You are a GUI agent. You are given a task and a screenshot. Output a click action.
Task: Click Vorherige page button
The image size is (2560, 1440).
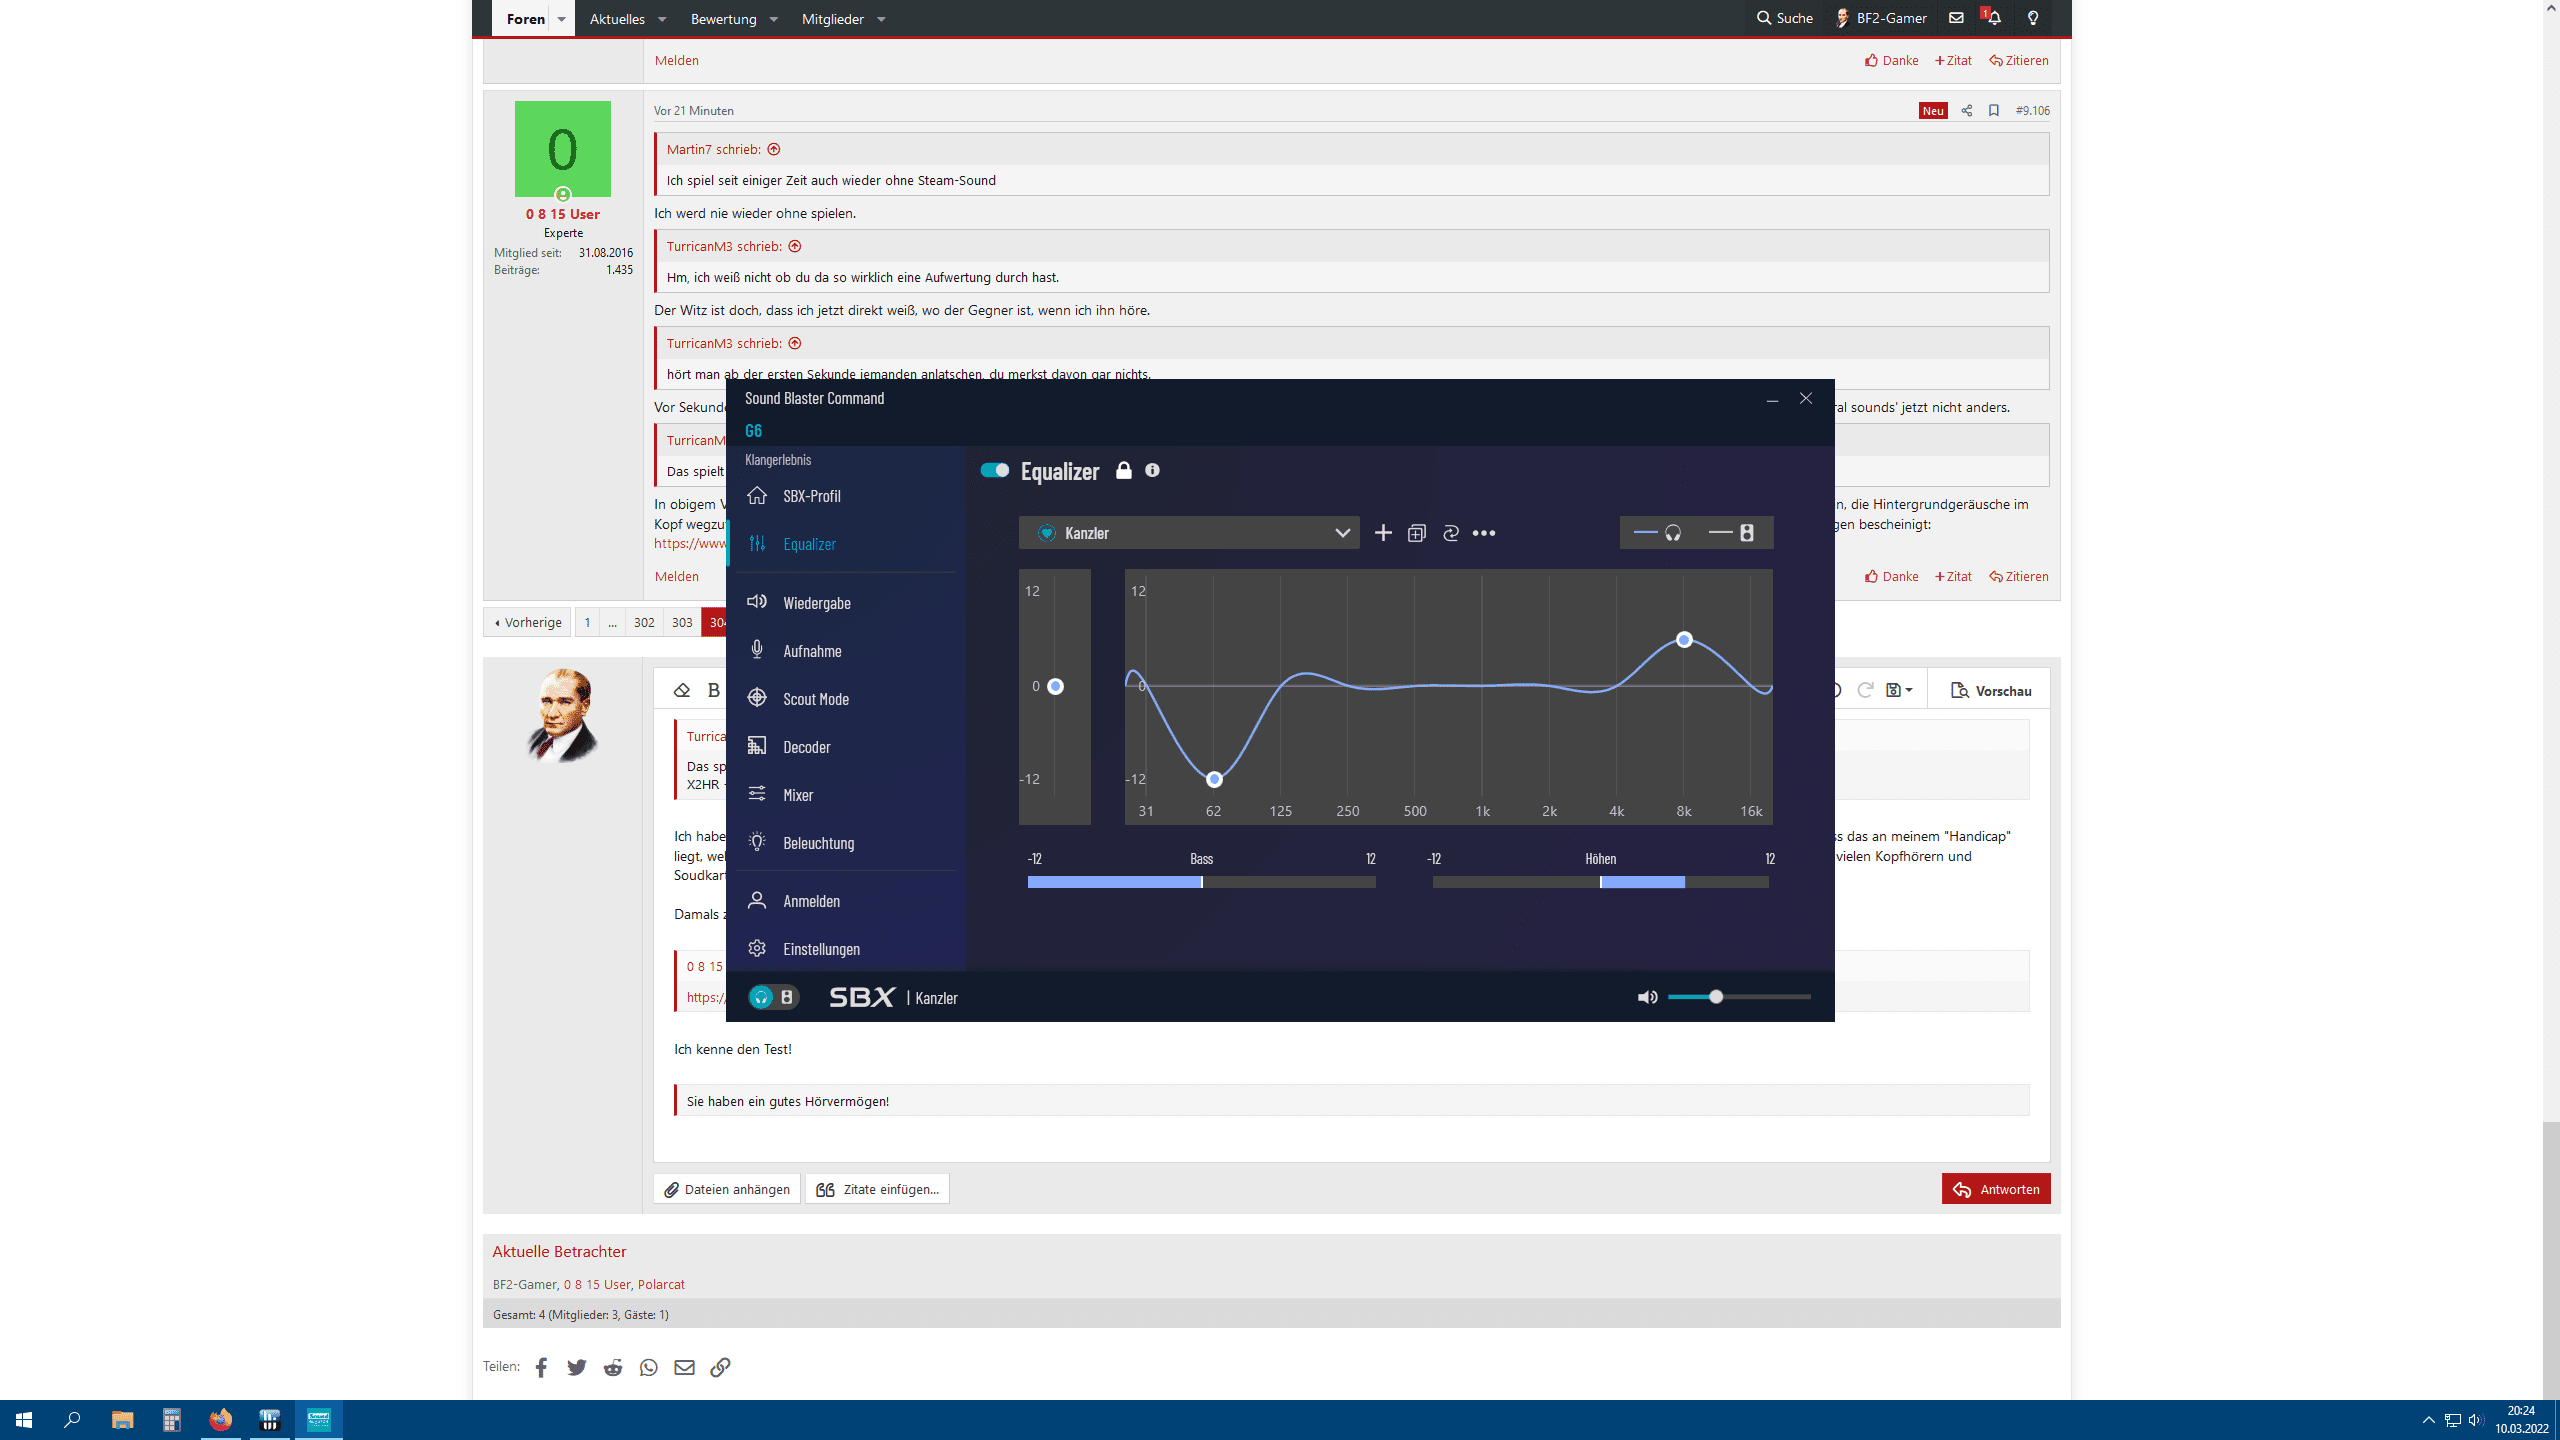(x=527, y=622)
